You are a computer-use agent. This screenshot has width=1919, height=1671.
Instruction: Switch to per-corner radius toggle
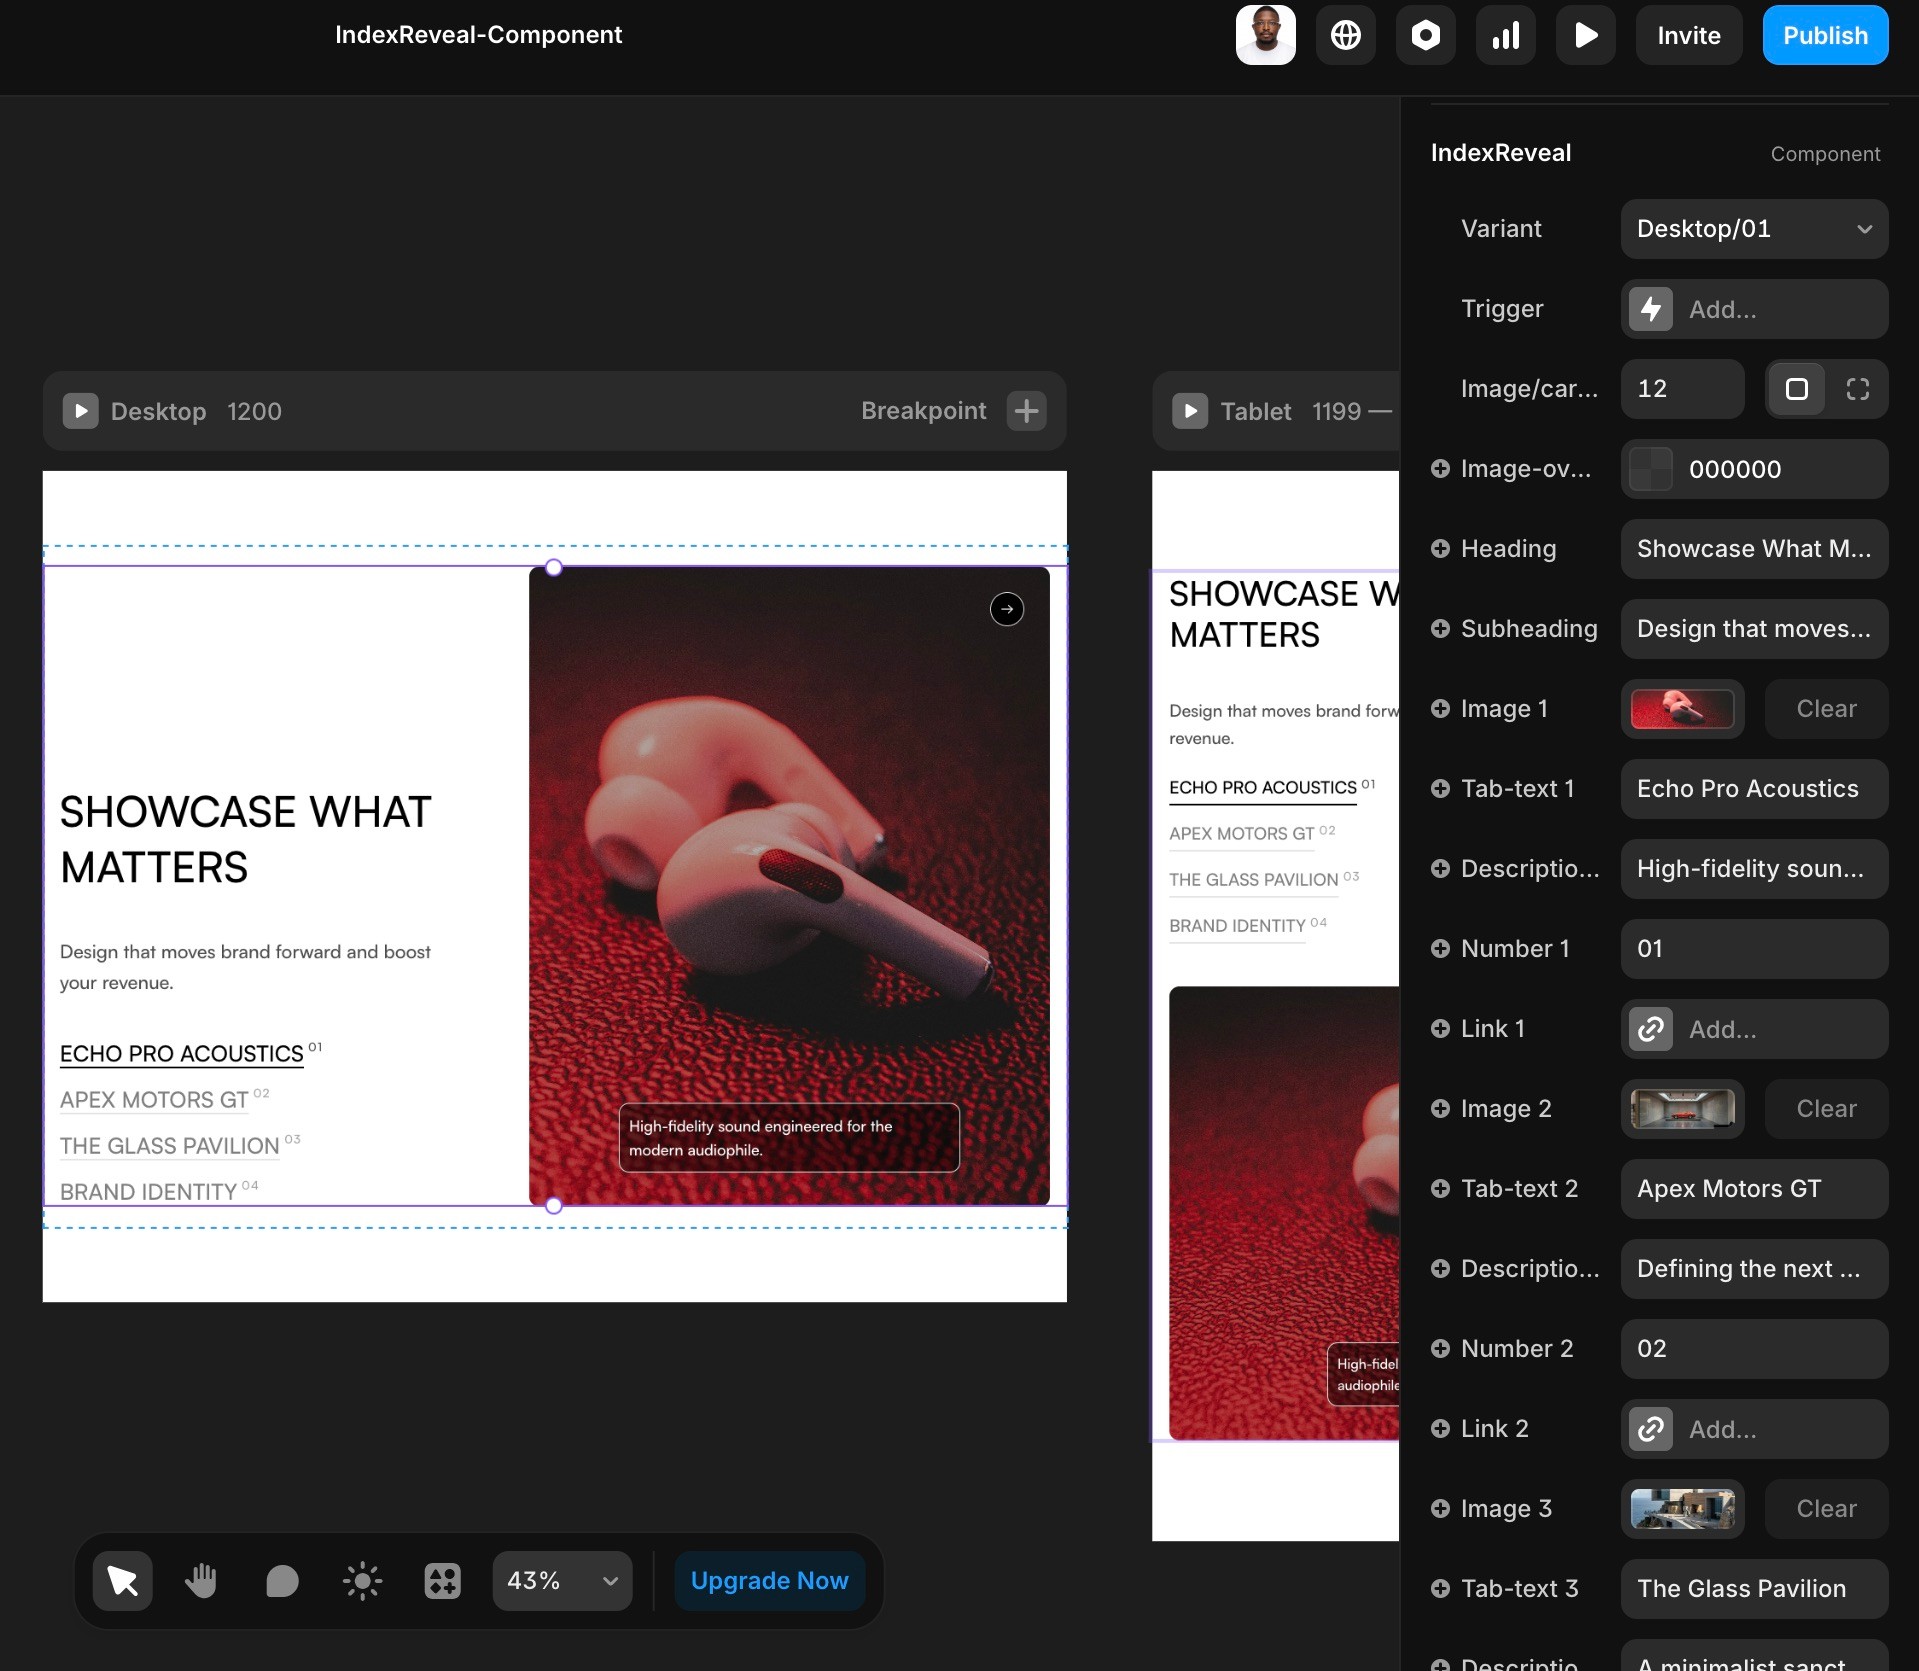(x=1857, y=389)
